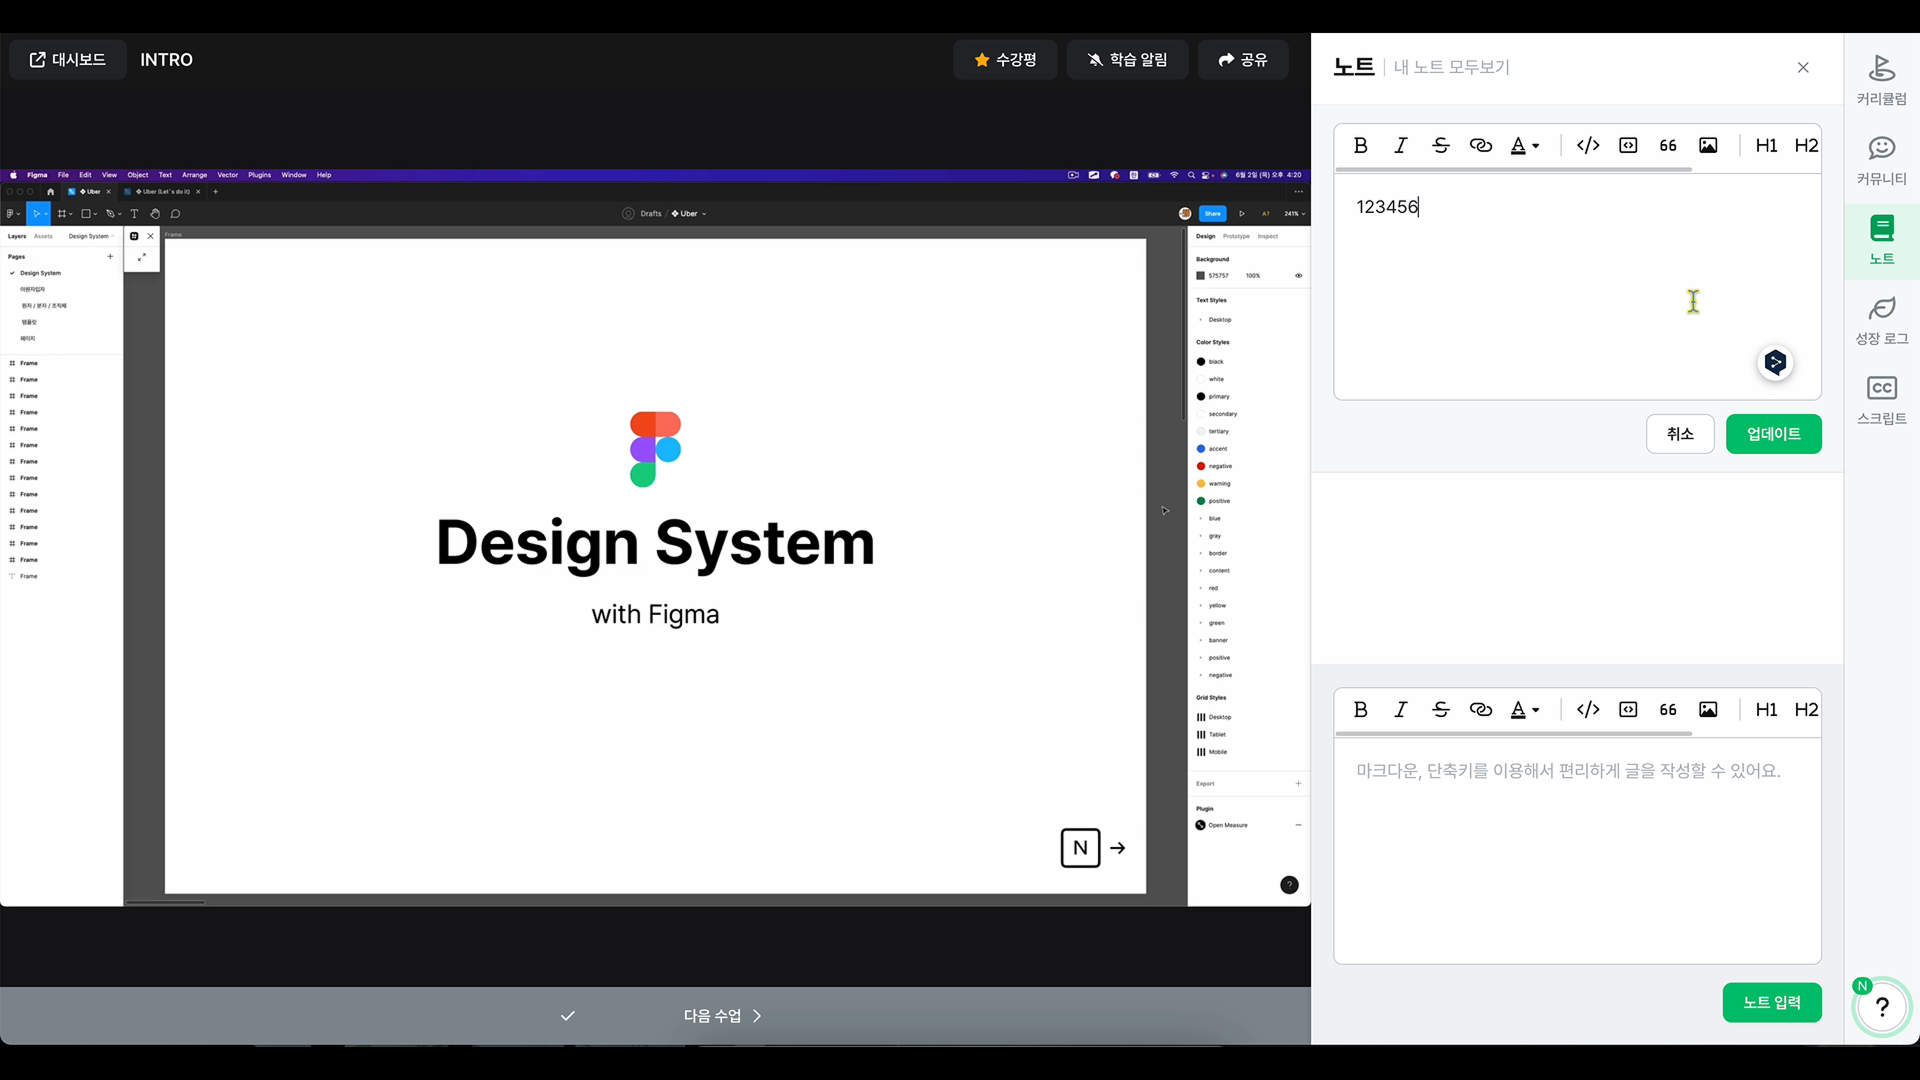Insert a link in the 123456 note editor

[x=1480, y=145]
